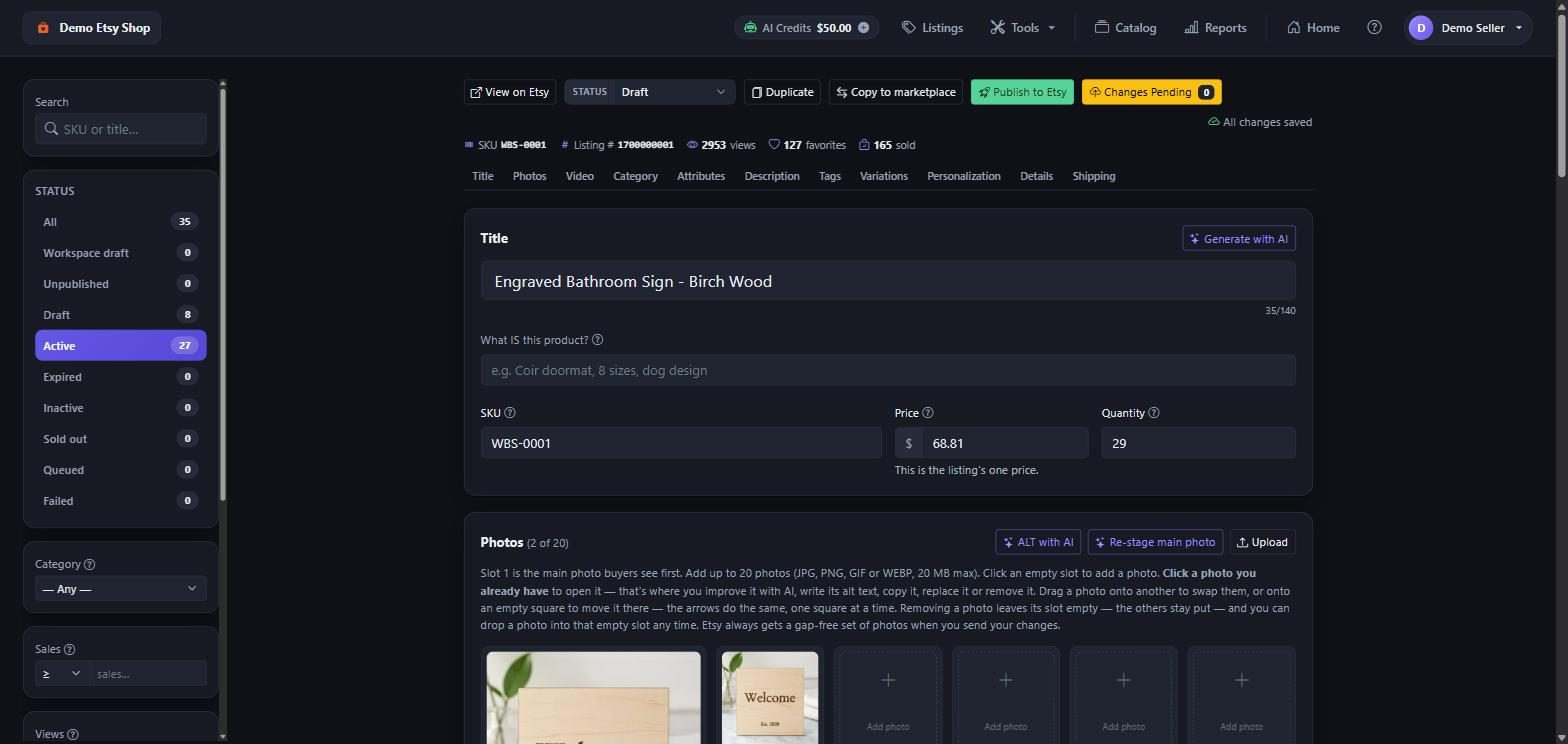
Task: Click the Category filter help icon
Action: coord(90,565)
